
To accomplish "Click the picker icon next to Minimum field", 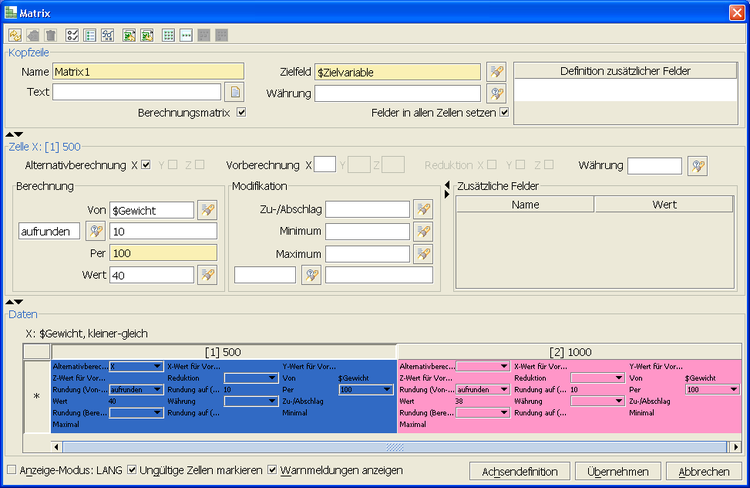I will point(423,231).
